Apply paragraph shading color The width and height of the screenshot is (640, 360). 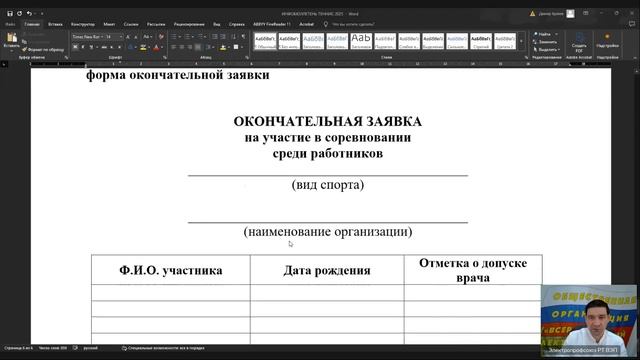pos(223,47)
